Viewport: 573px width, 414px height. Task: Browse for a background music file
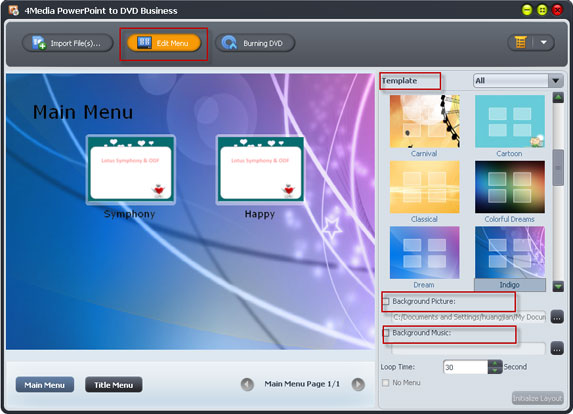point(557,349)
